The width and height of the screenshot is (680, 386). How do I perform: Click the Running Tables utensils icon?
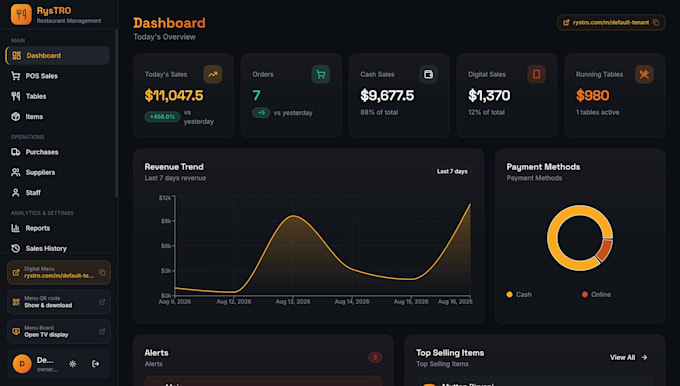pos(644,74)
